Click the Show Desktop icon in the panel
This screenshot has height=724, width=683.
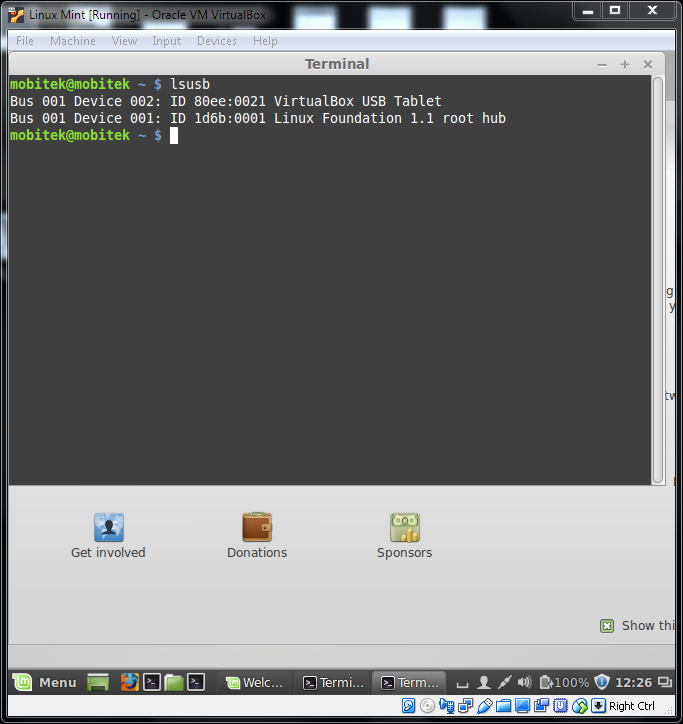(98, 682)
